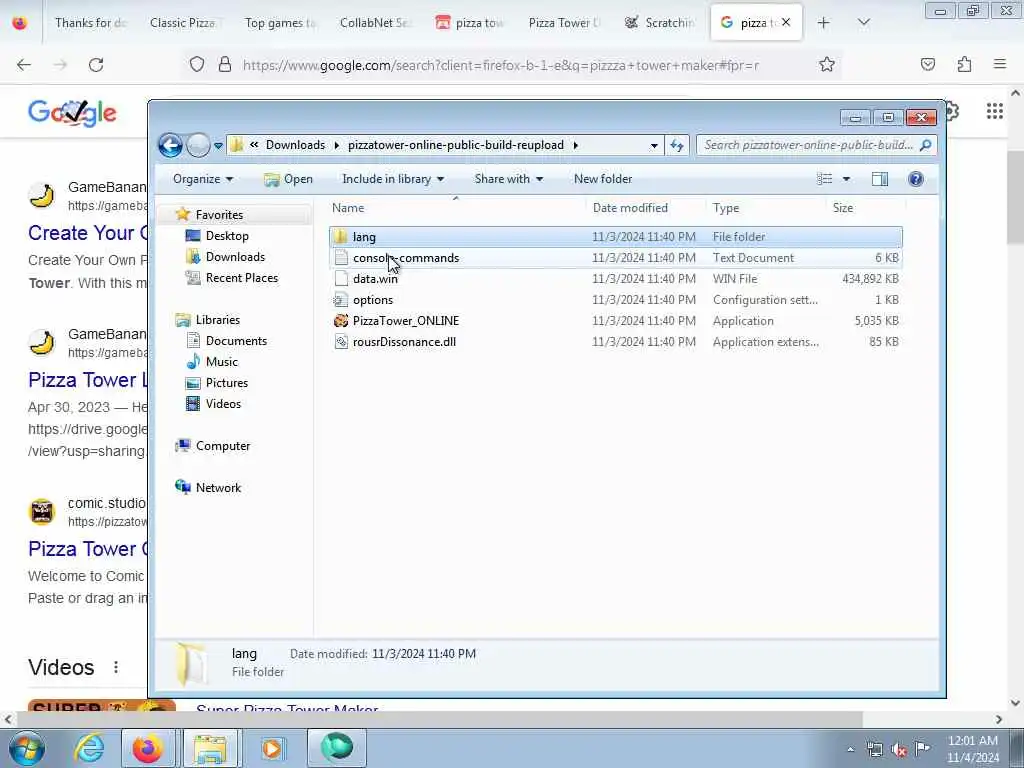Switch to the CollabNet browser tab

point(374,23)
